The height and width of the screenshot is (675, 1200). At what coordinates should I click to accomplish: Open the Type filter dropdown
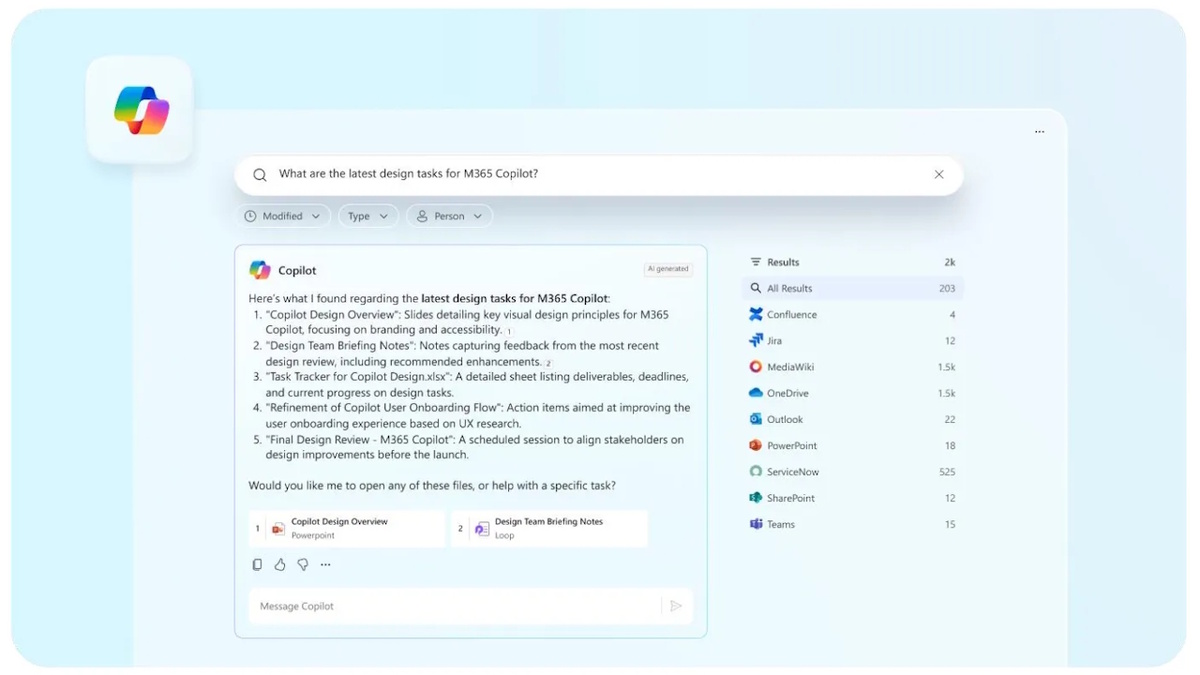pyautogui.click(x=368, y=216)
